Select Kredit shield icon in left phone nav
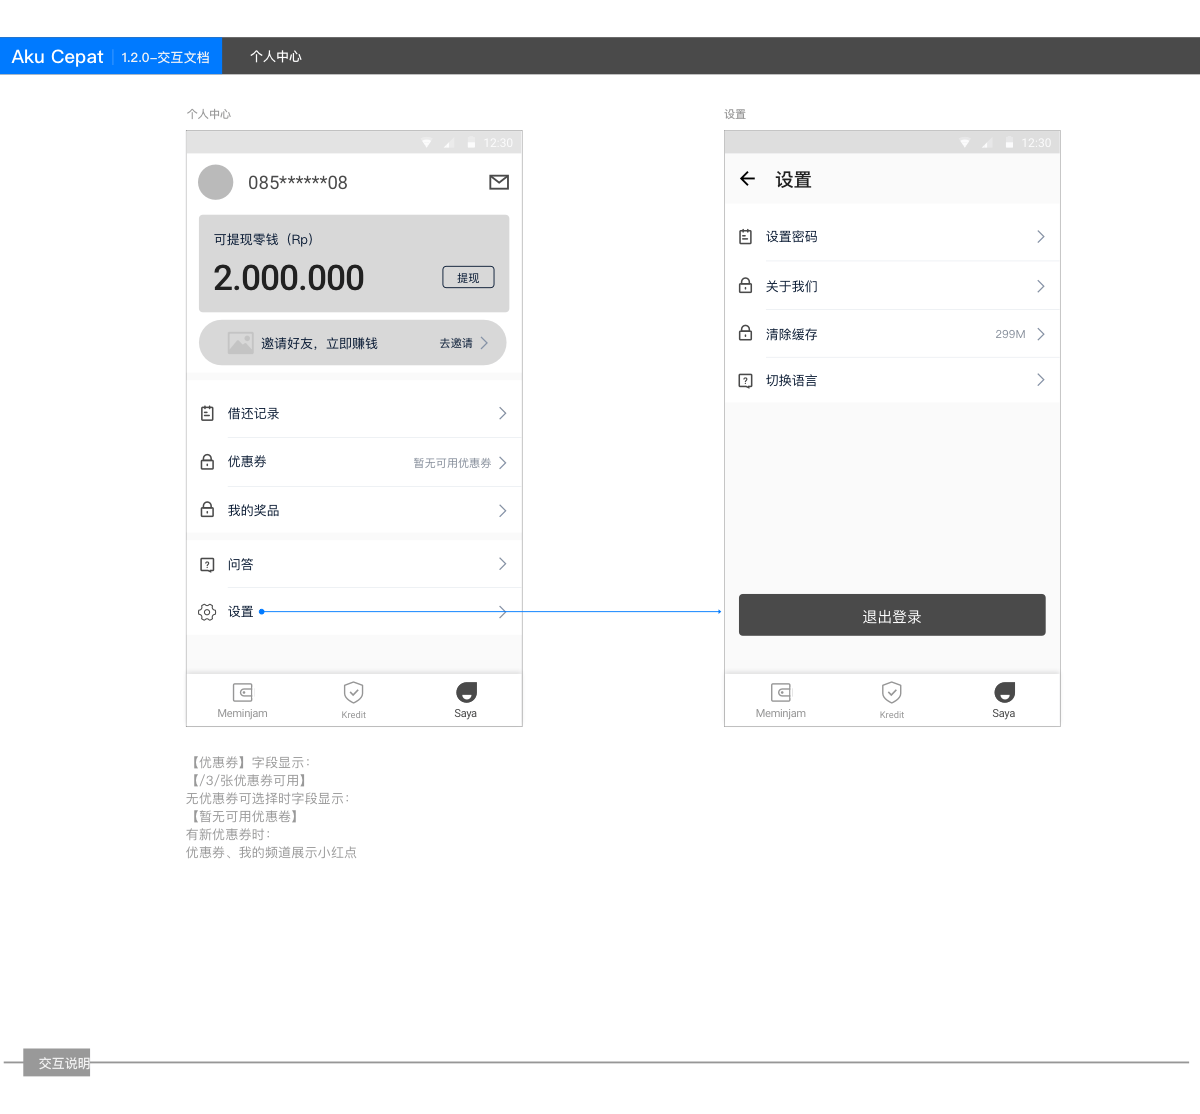 (x=353, y=693)
